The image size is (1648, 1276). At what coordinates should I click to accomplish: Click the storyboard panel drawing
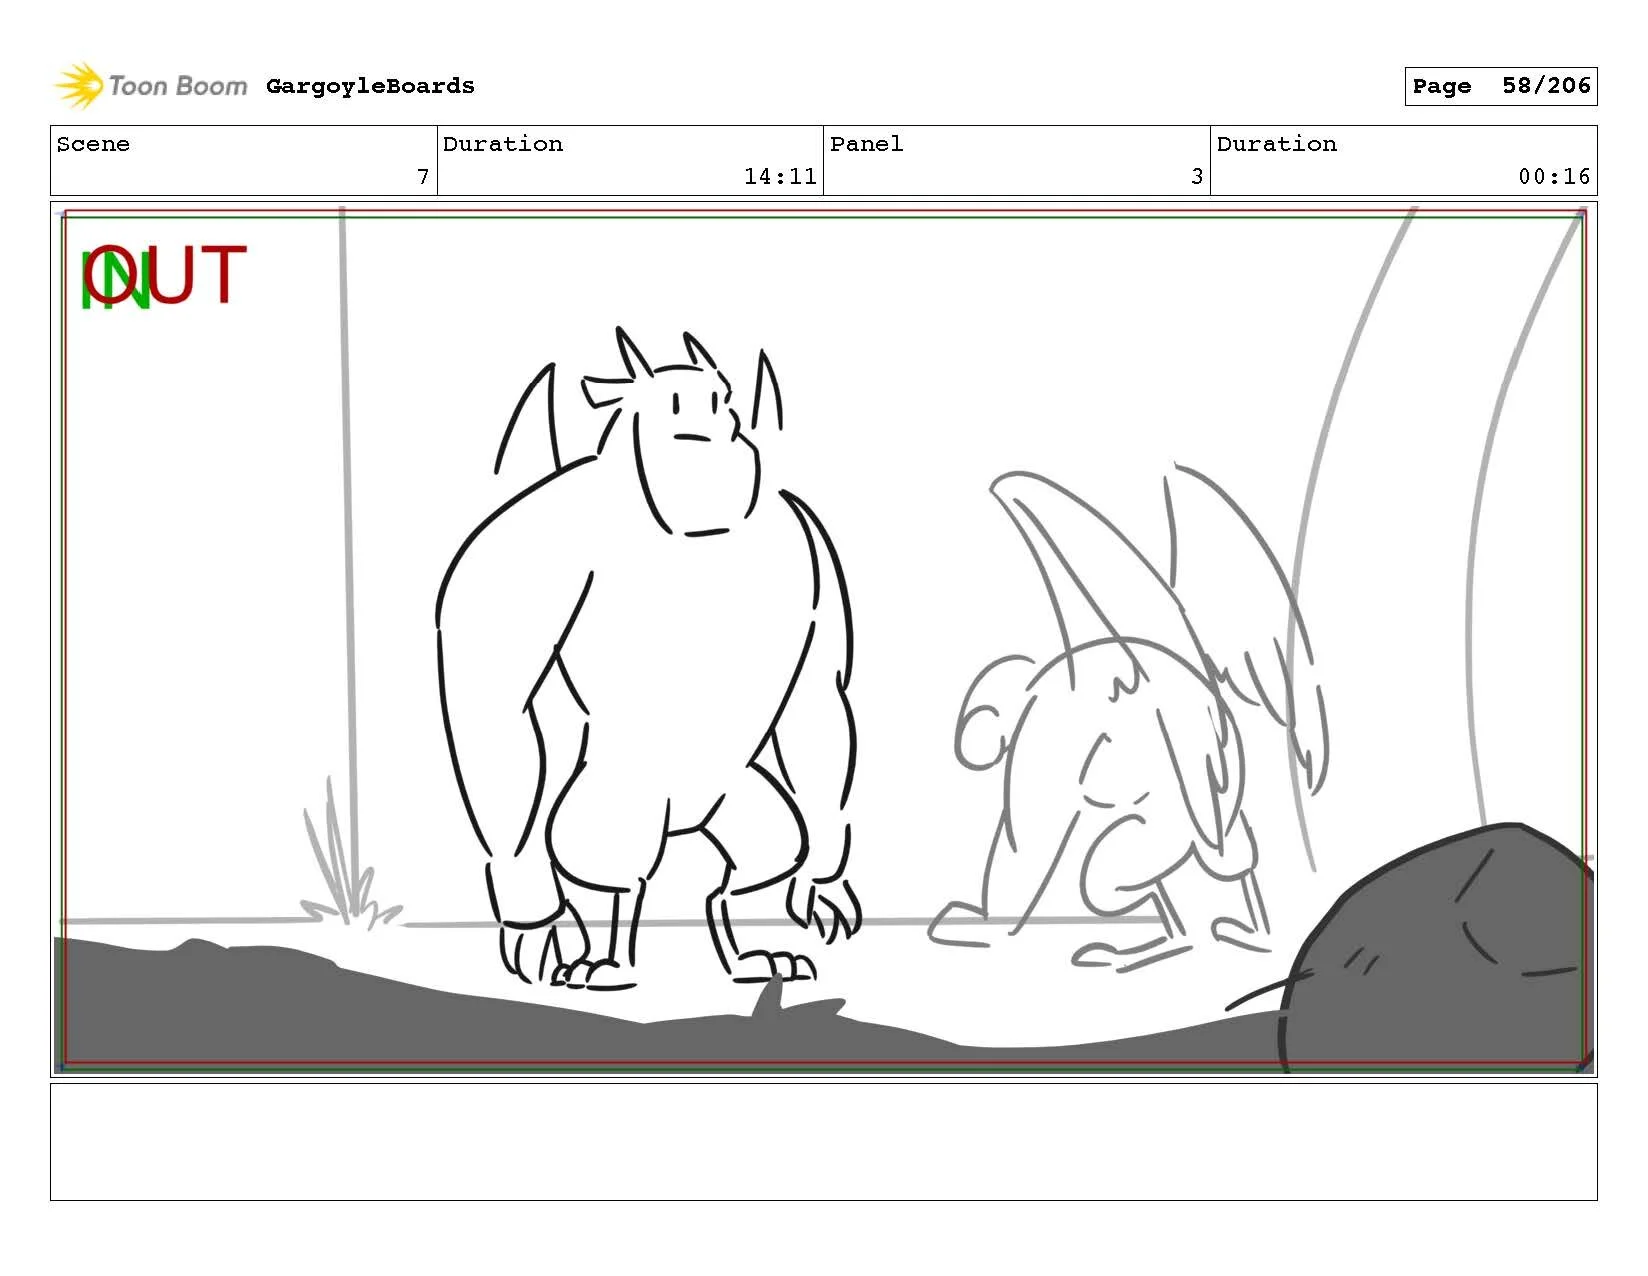823,639
